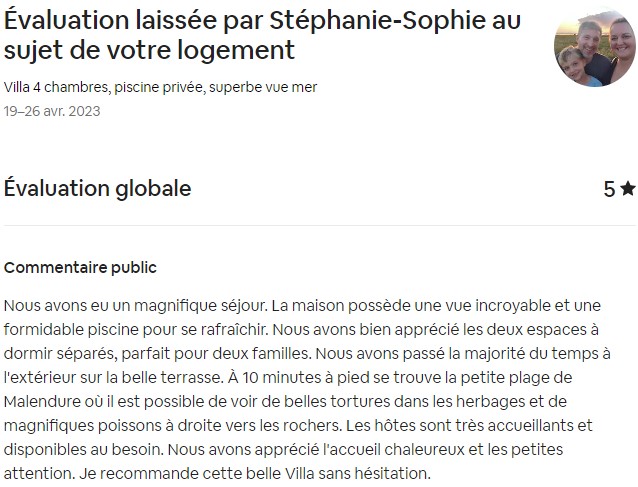Click the "Commentaire public" heading
The width and height of the screenshot is (638, 487).
point(80,268)
